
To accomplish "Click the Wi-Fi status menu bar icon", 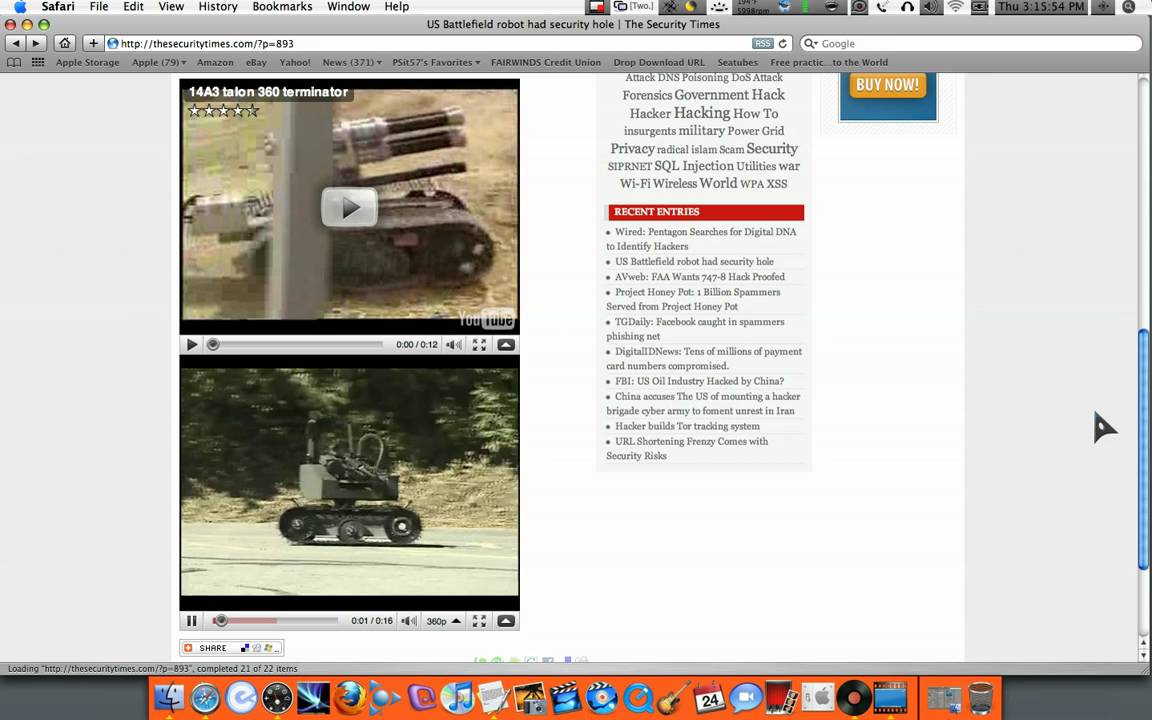I will pos(955,7).
